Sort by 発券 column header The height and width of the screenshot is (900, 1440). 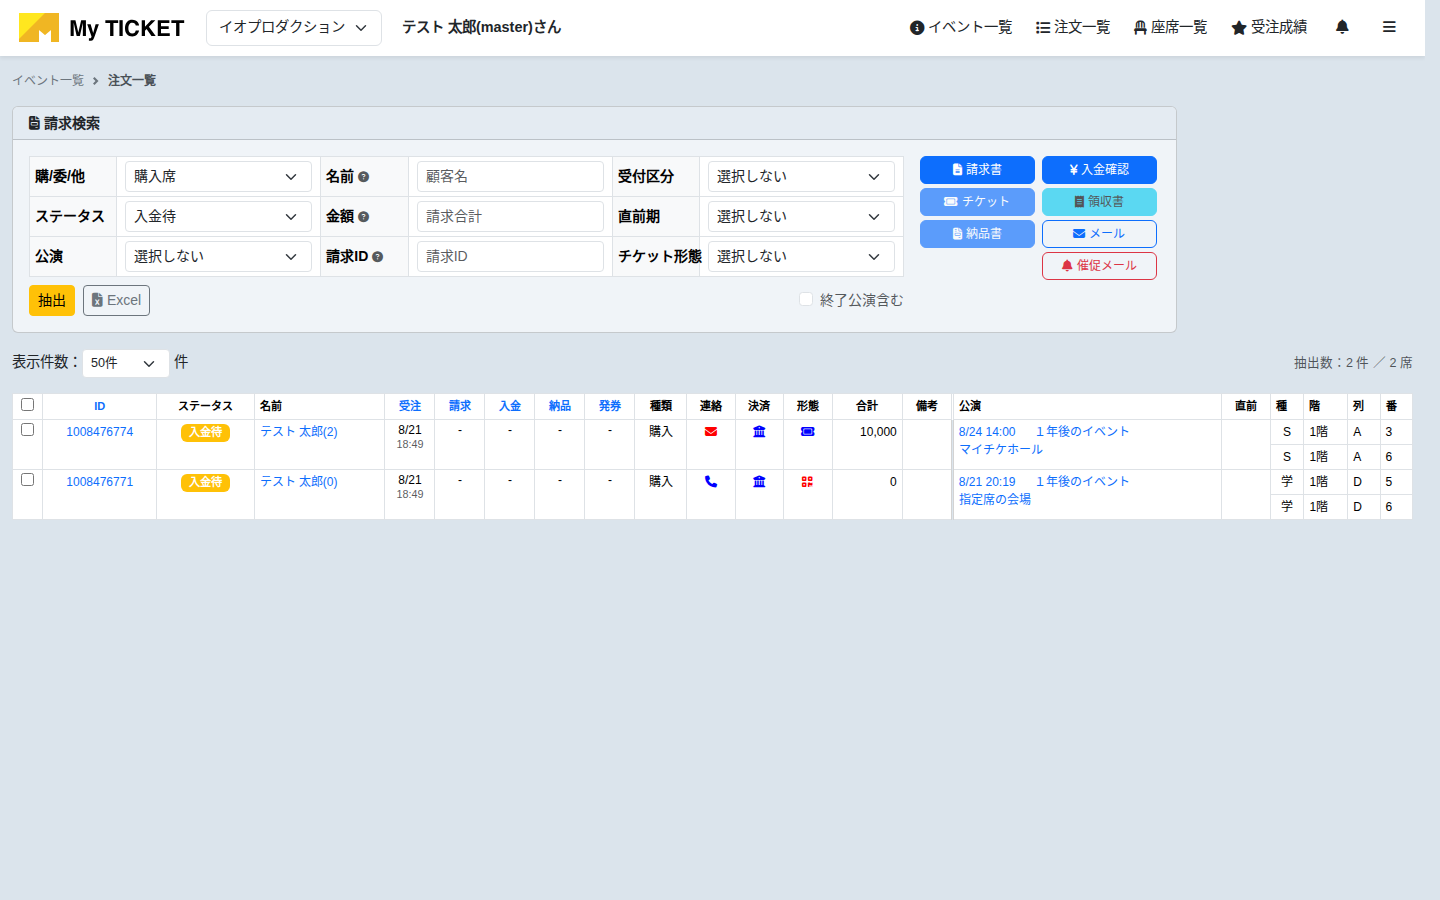610,406
